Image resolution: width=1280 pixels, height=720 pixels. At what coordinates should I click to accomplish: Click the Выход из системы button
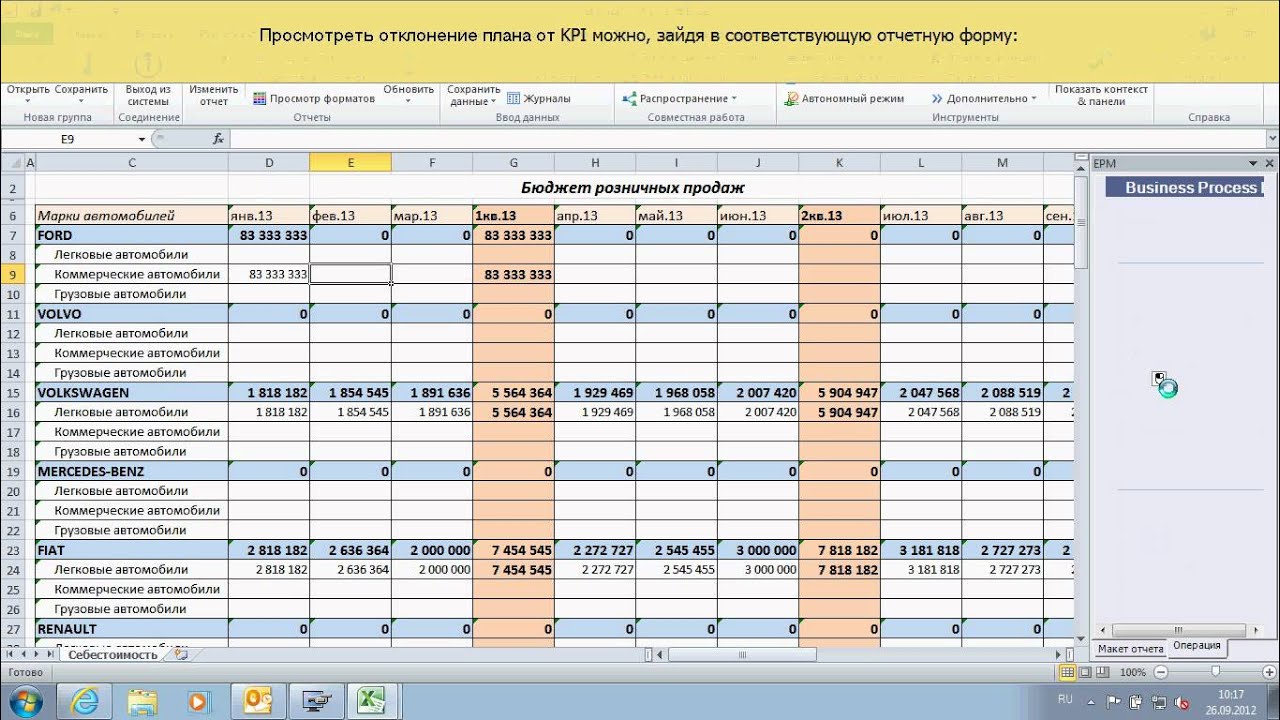coord(148,95)
